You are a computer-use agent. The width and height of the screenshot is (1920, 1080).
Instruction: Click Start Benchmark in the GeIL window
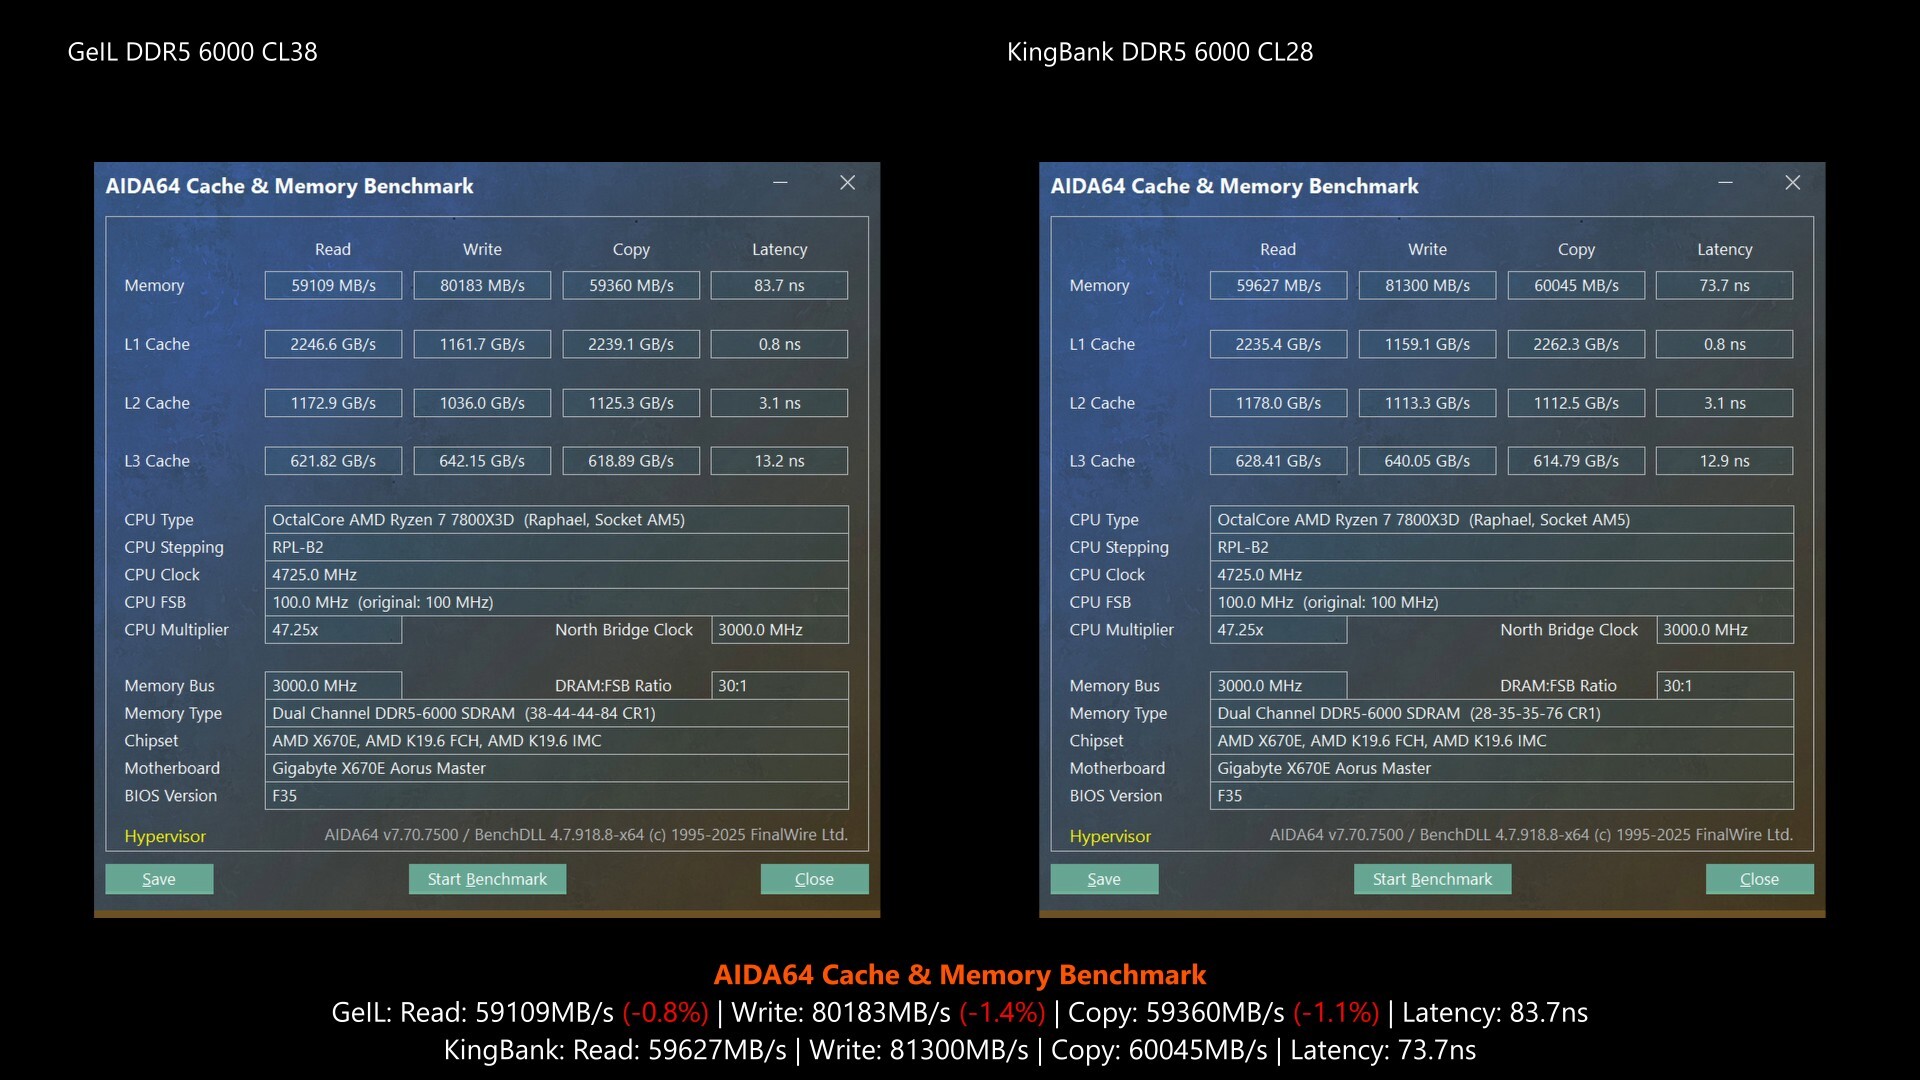(x=487, y=879)
